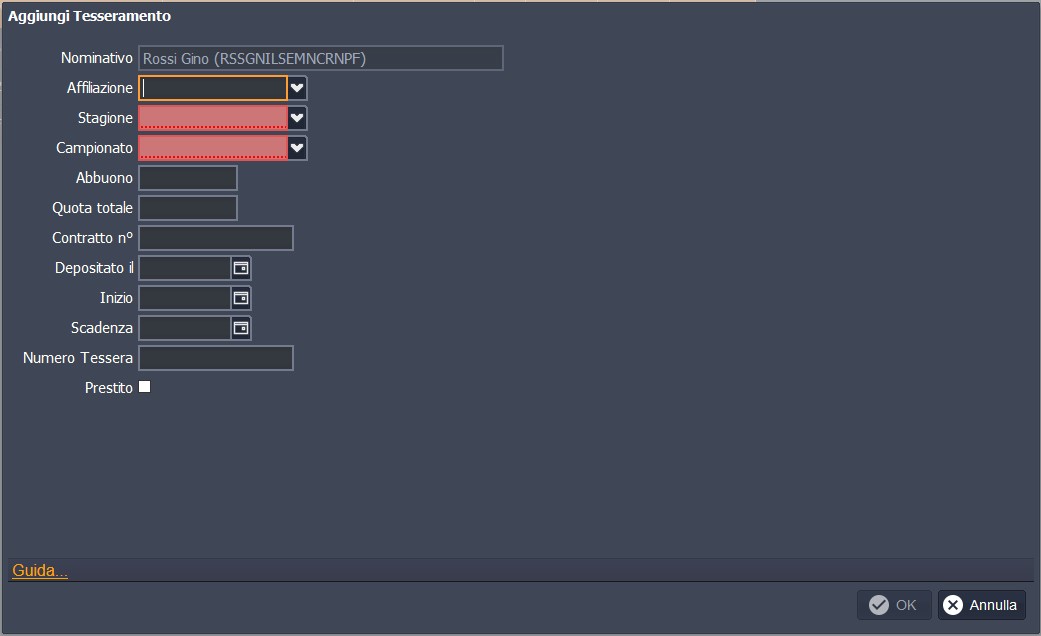Open the Scadenza calendar picker icon

(x=240, y=328)
